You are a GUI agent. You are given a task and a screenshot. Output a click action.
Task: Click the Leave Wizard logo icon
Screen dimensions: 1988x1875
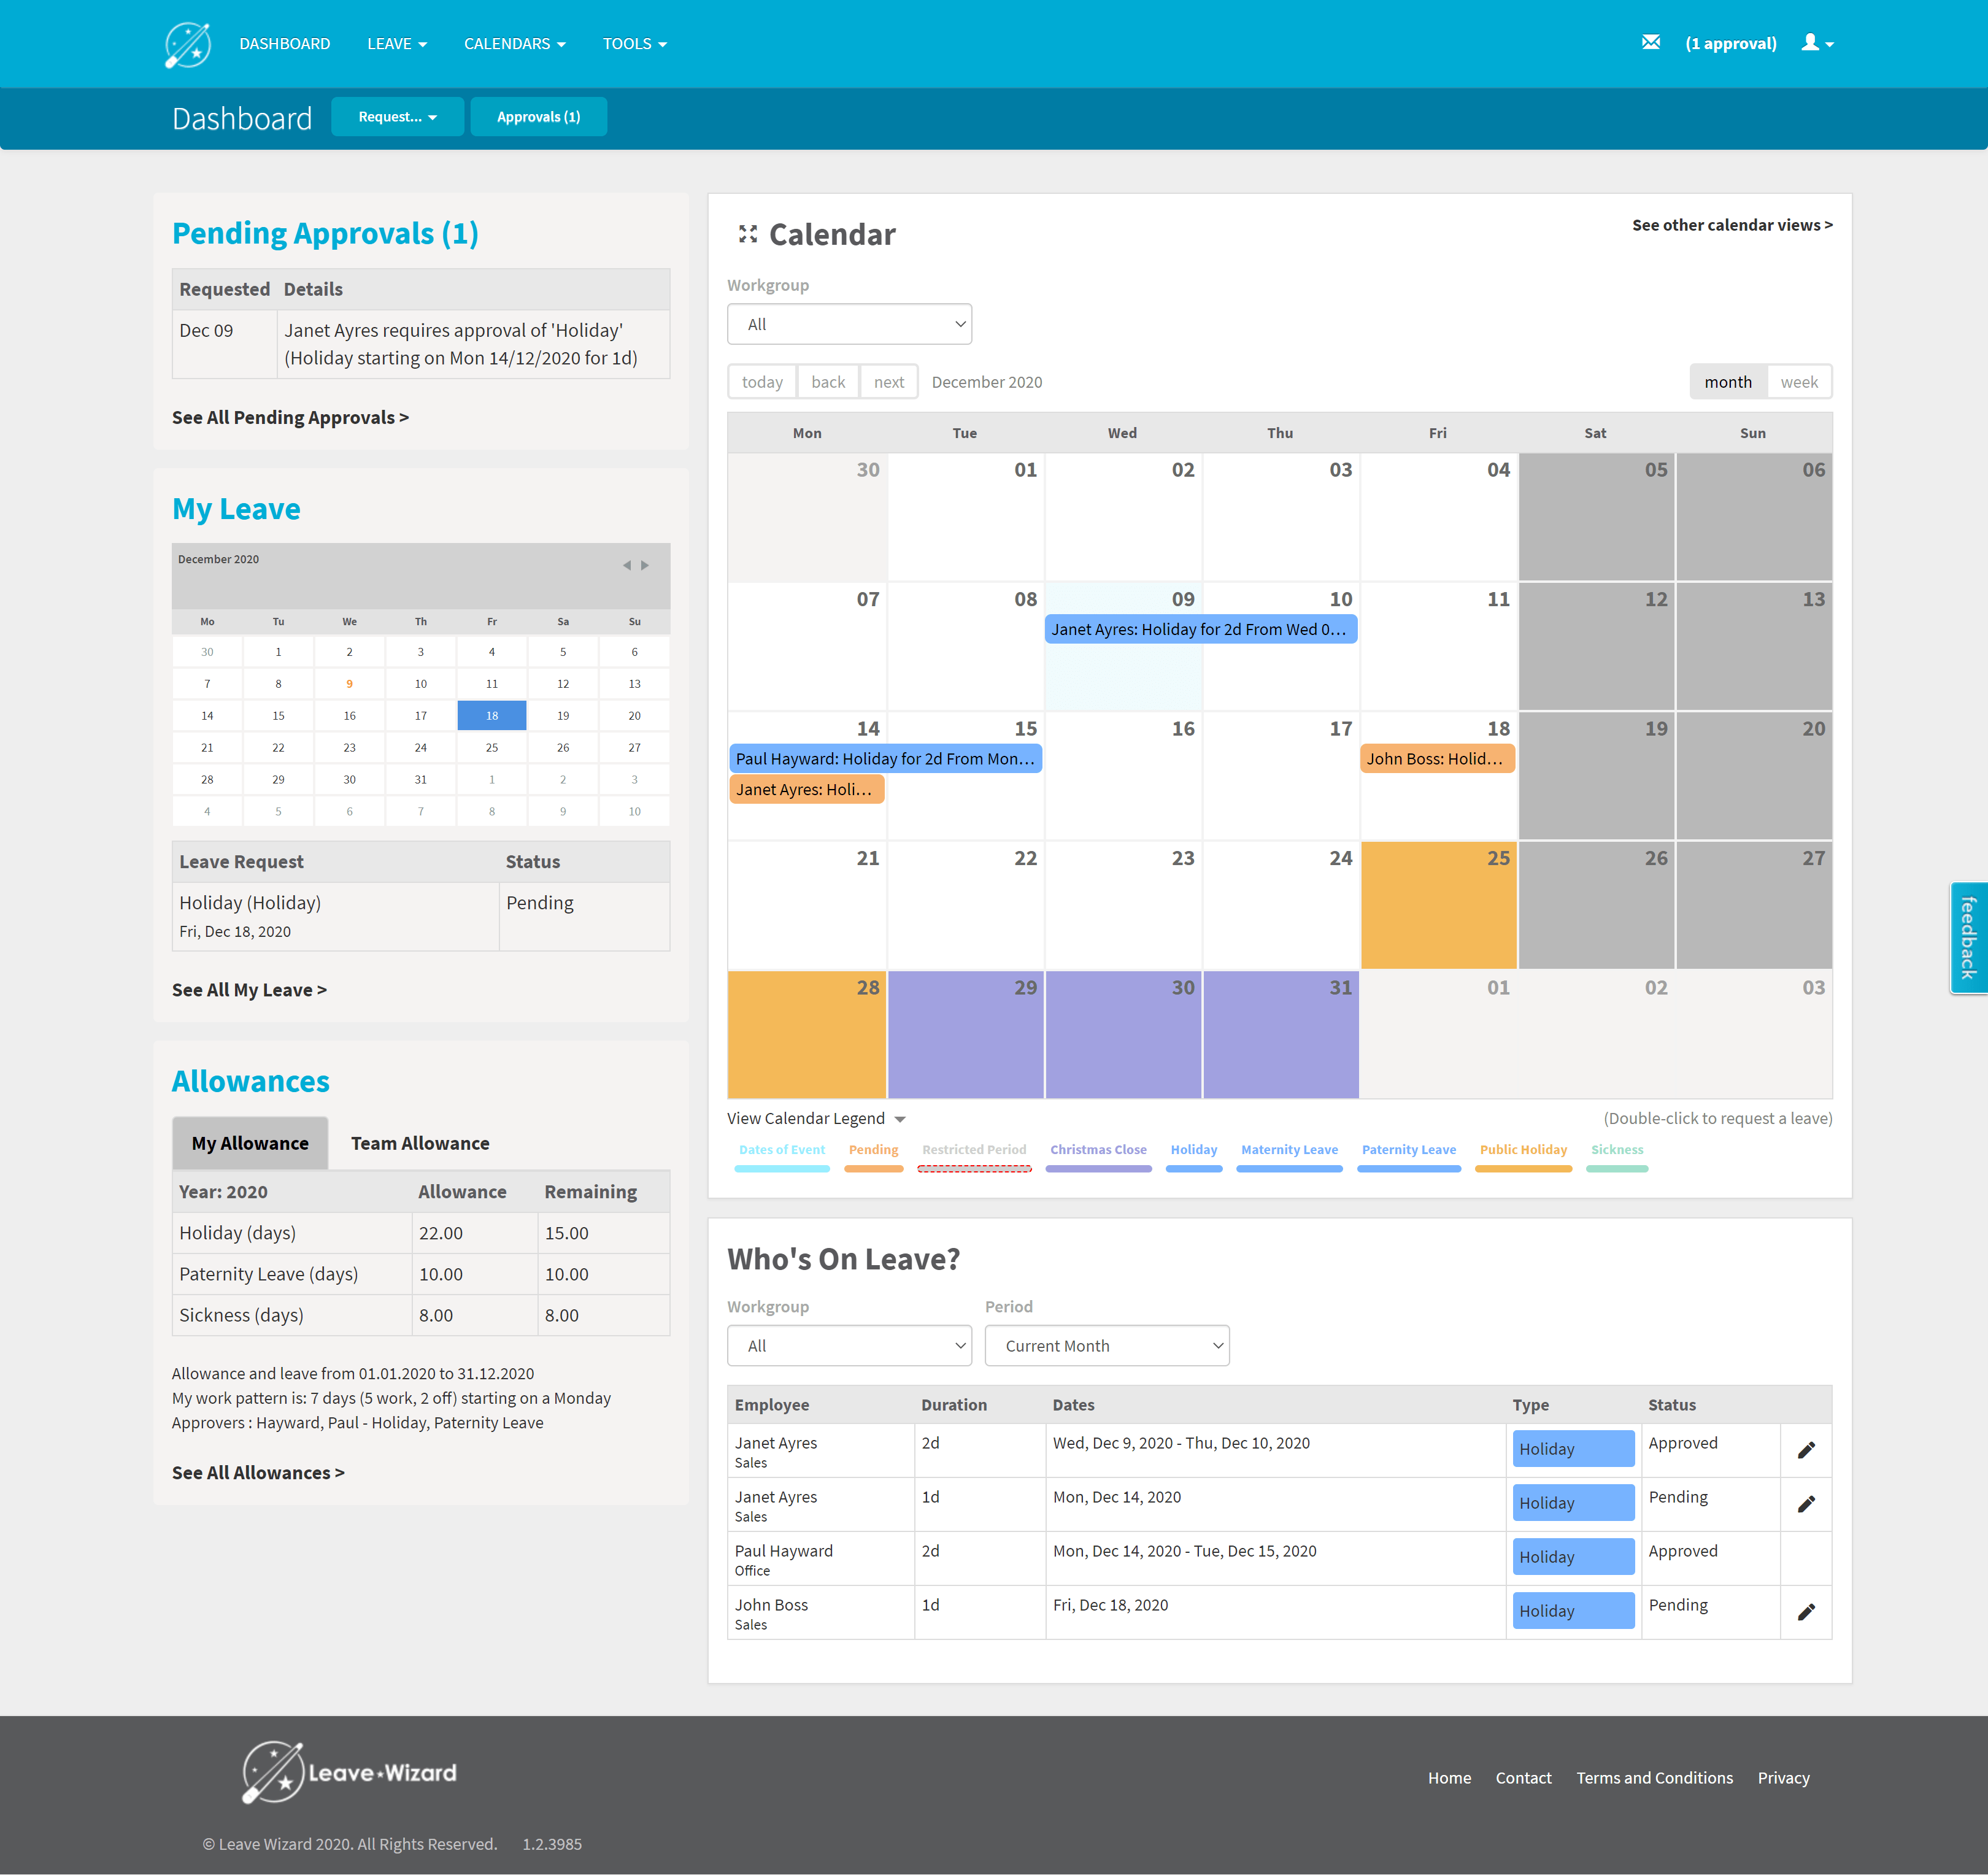tap(187, 44)
